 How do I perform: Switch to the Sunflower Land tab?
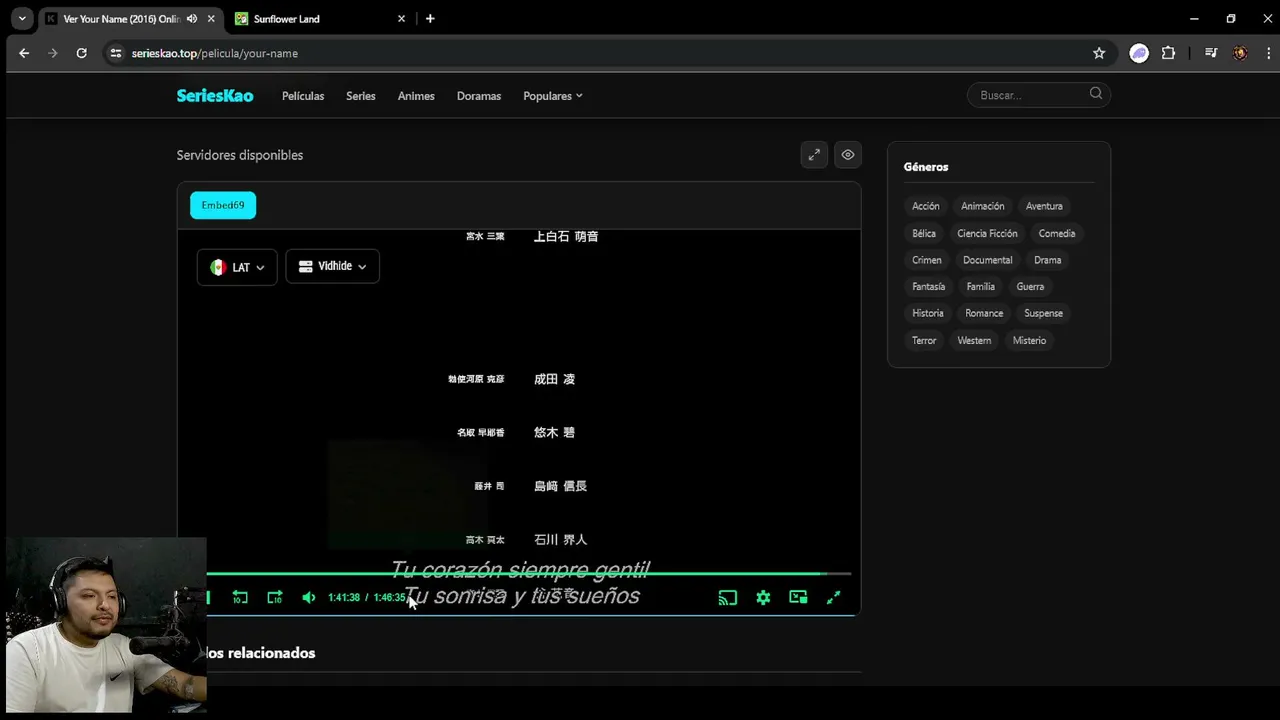[x=321, y=19]
